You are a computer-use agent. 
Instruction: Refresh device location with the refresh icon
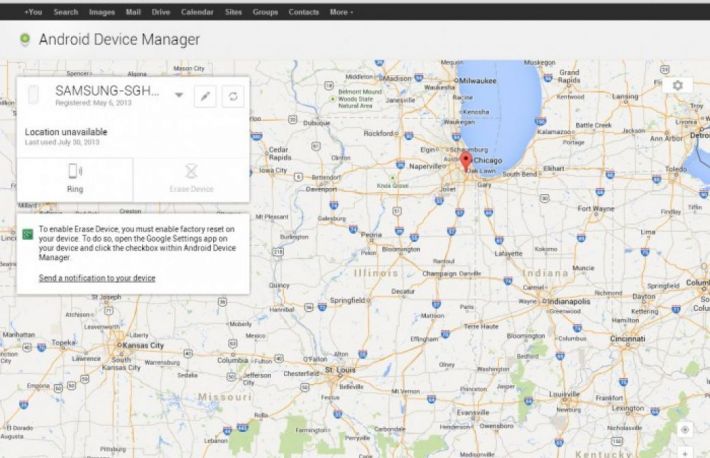[x=233, y=95]
